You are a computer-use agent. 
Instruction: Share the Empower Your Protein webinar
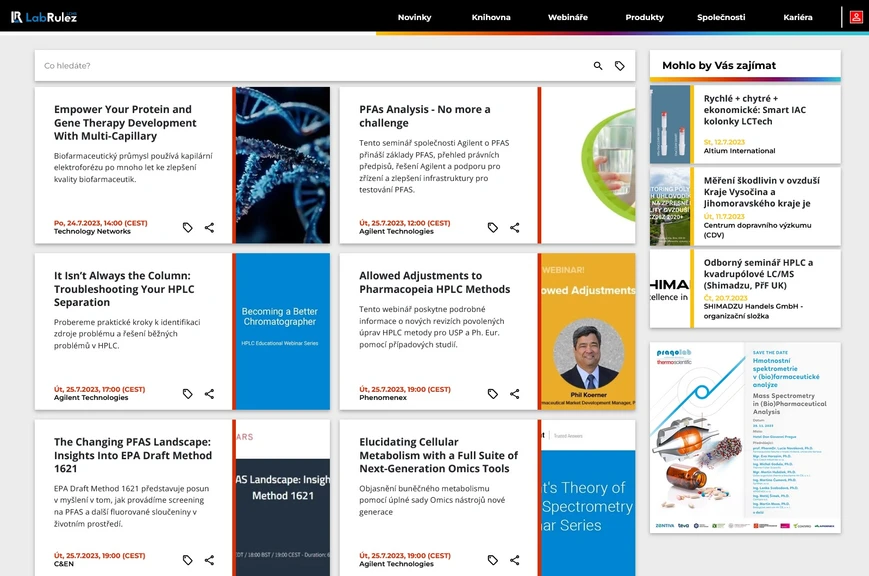click(209, 227)
